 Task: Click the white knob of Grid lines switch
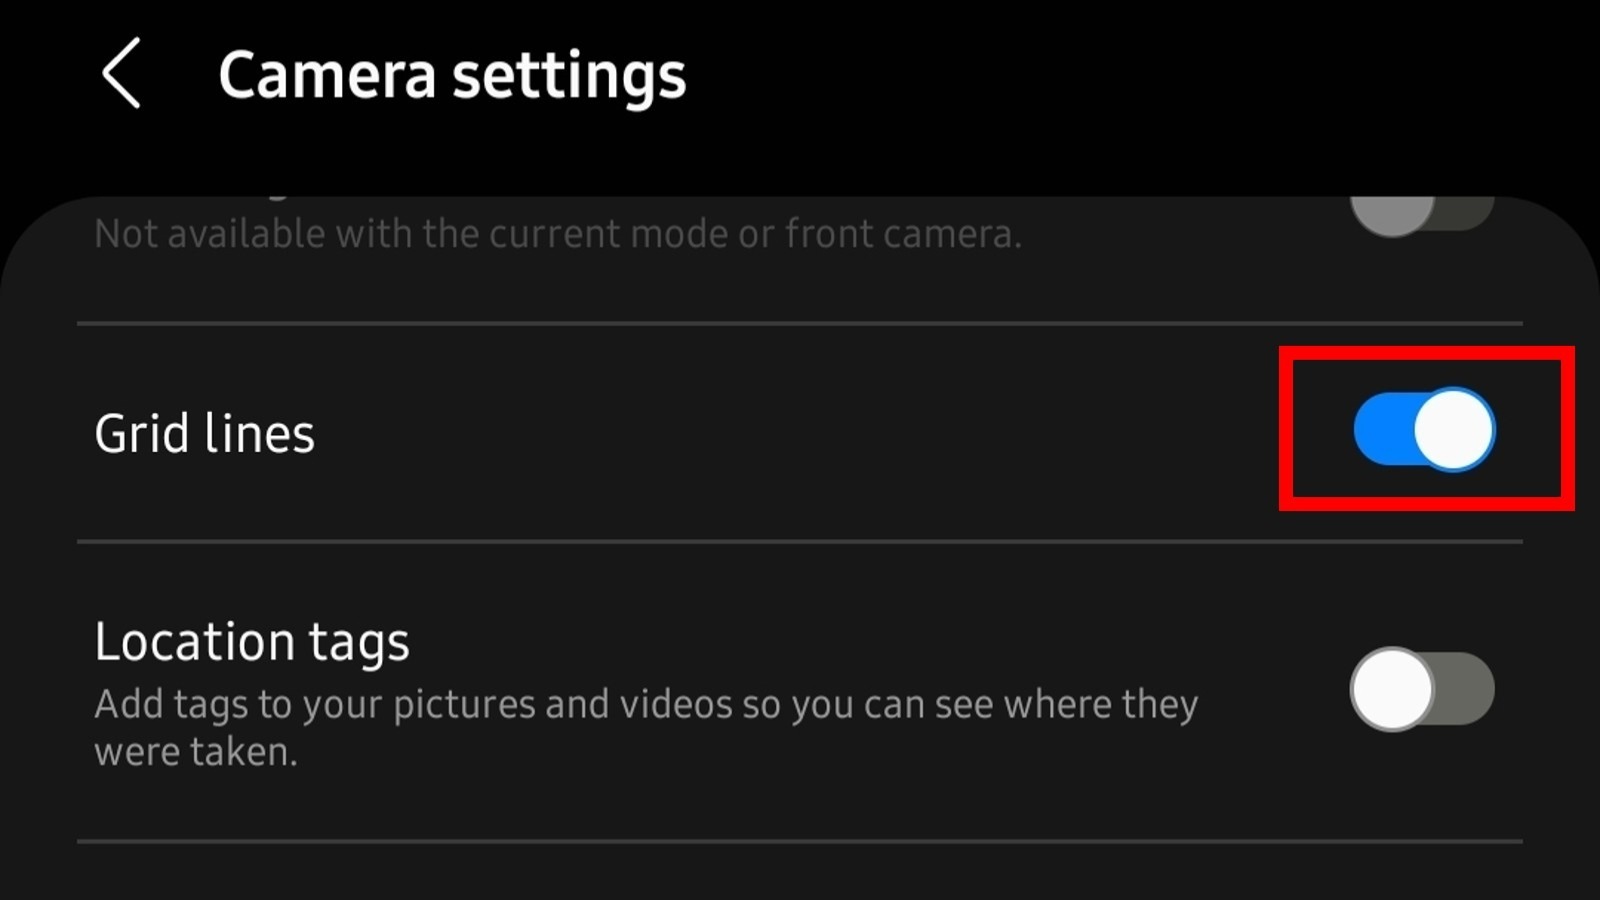1453,430
